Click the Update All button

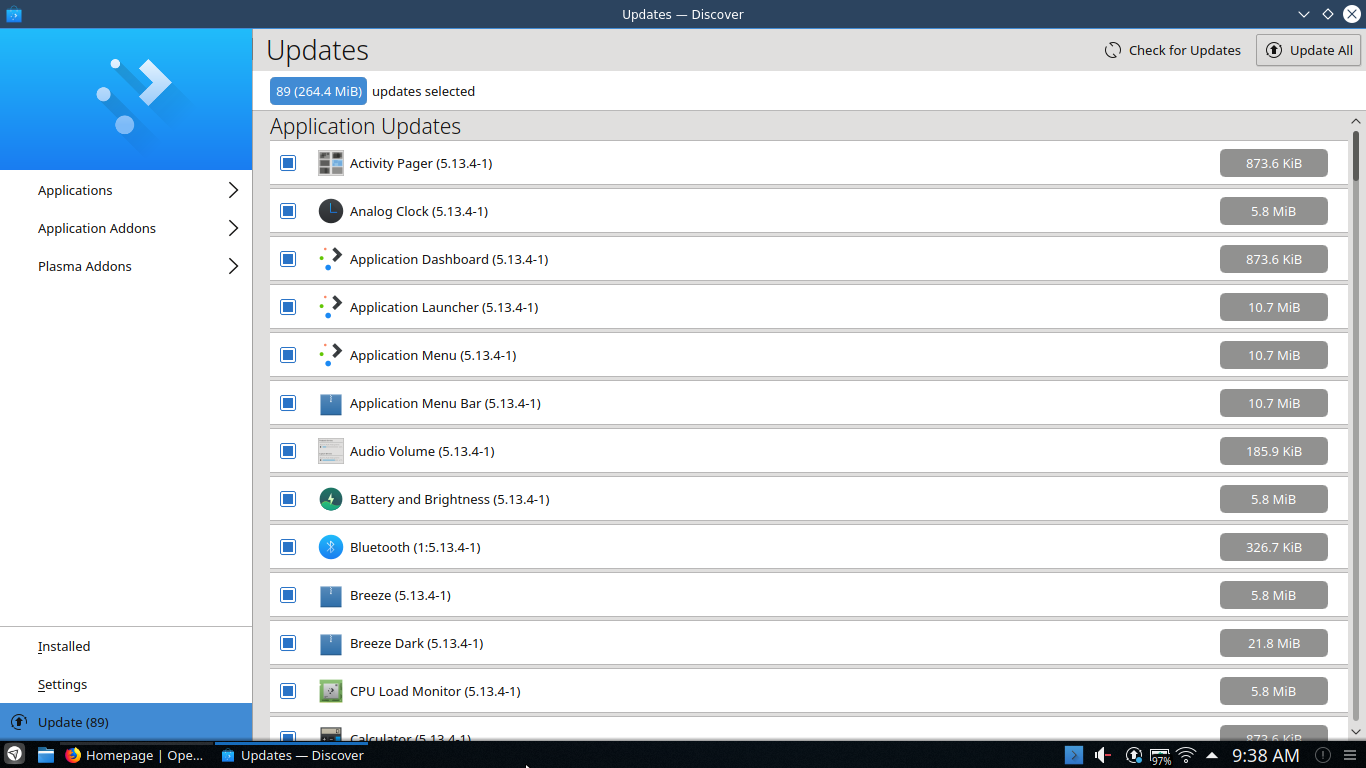coord(1309,50)
